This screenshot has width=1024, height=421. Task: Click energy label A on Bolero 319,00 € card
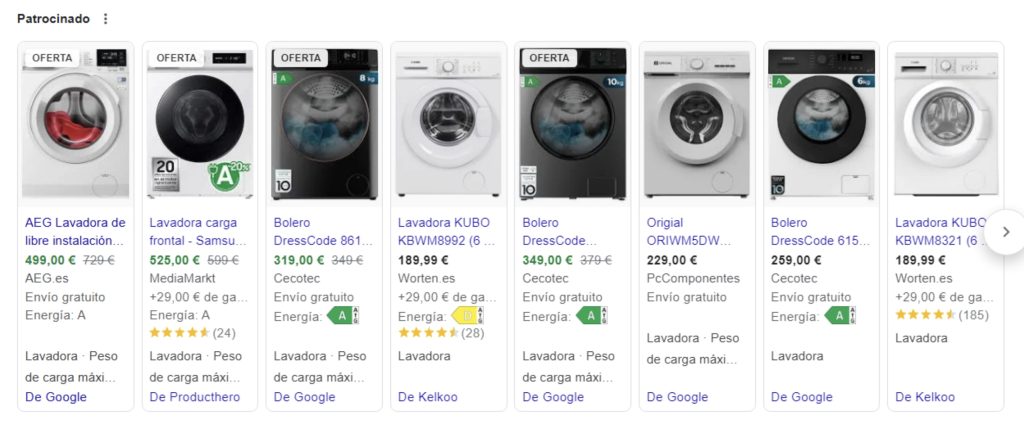point(343,316)
